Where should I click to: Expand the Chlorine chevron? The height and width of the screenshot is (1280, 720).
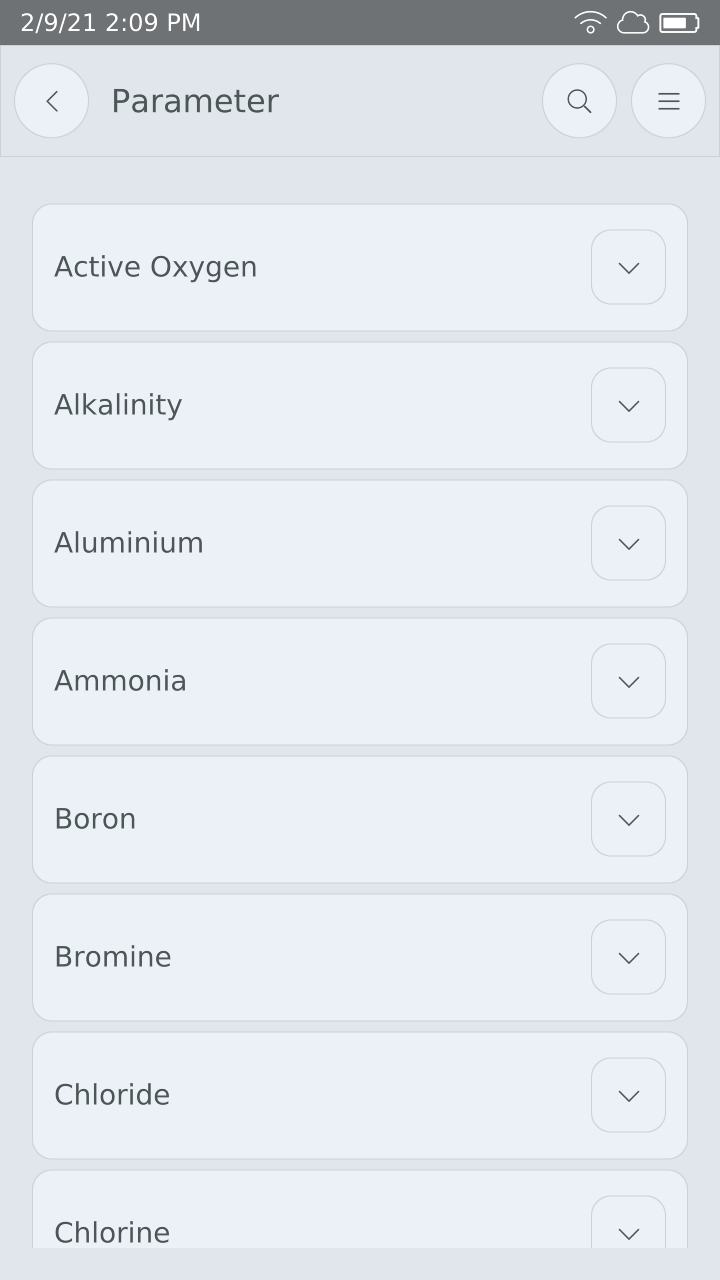pos(628,1226)
